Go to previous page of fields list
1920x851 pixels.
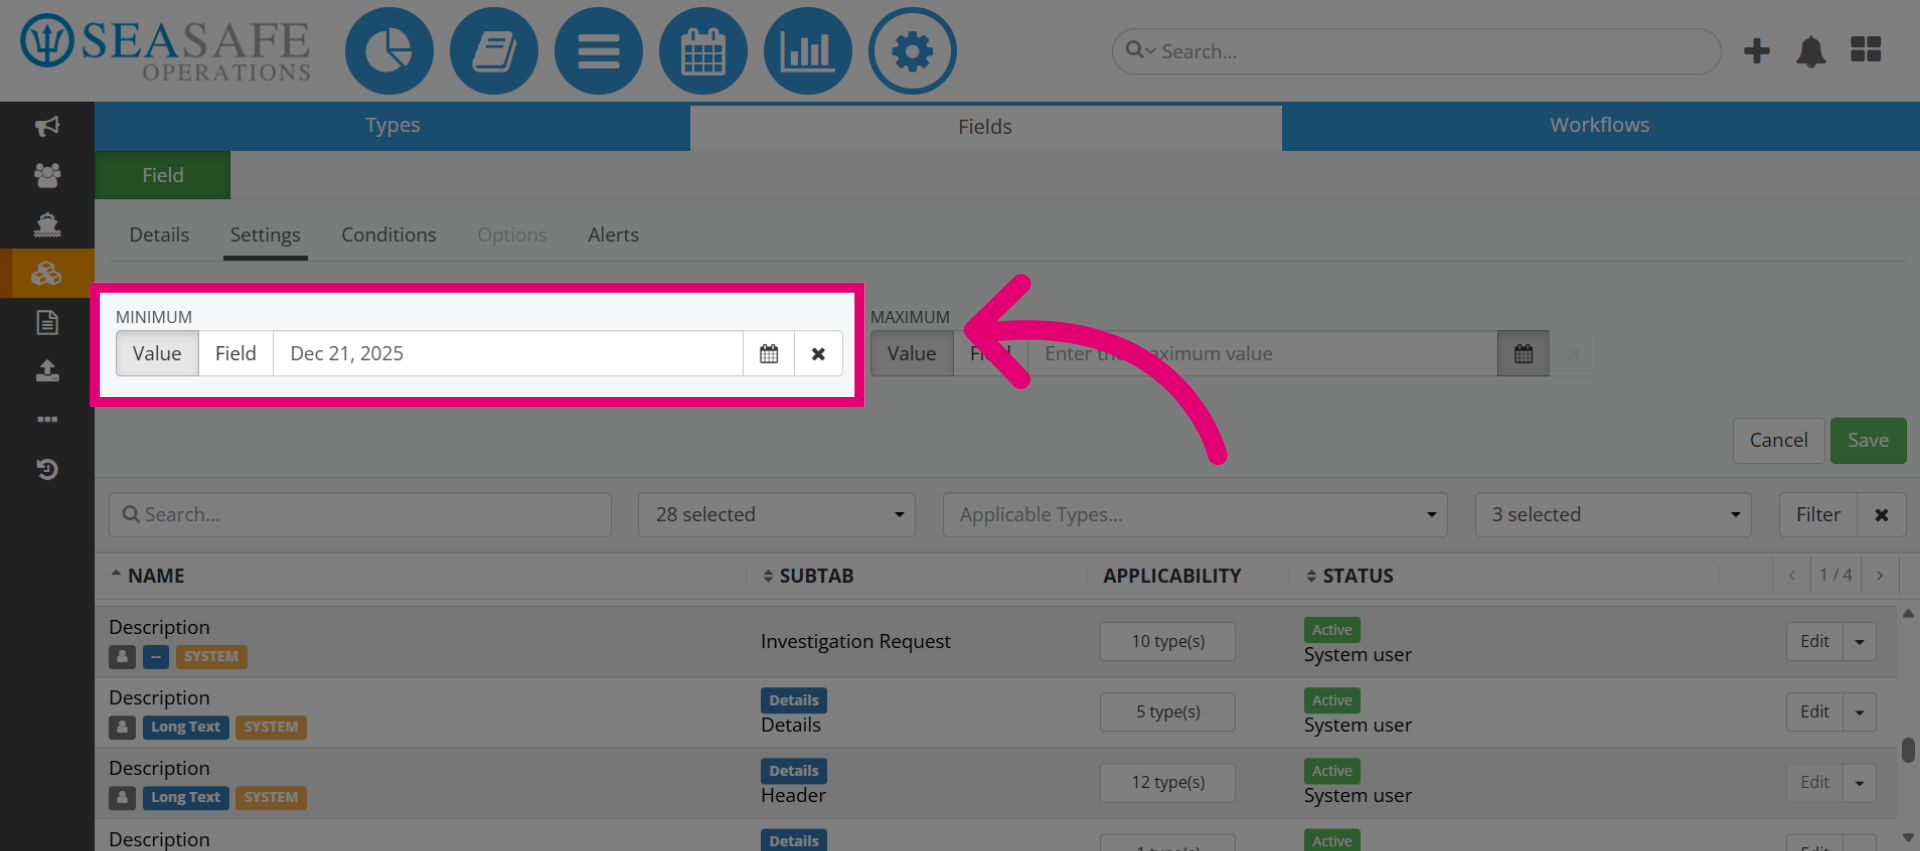[1791, 575]
